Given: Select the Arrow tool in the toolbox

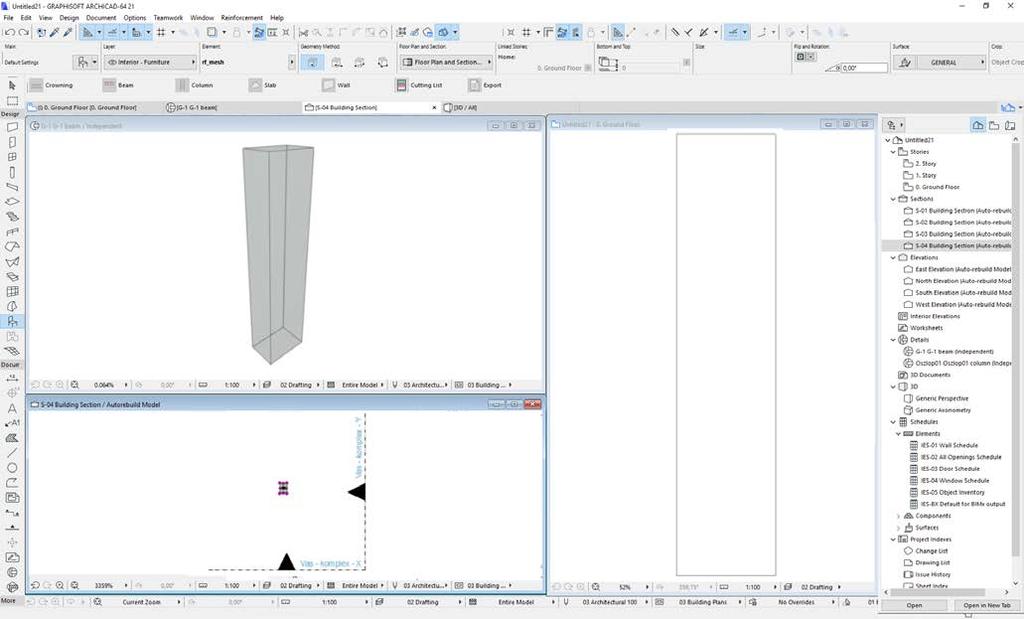Looking at the screenshot, I should [12, 85].
